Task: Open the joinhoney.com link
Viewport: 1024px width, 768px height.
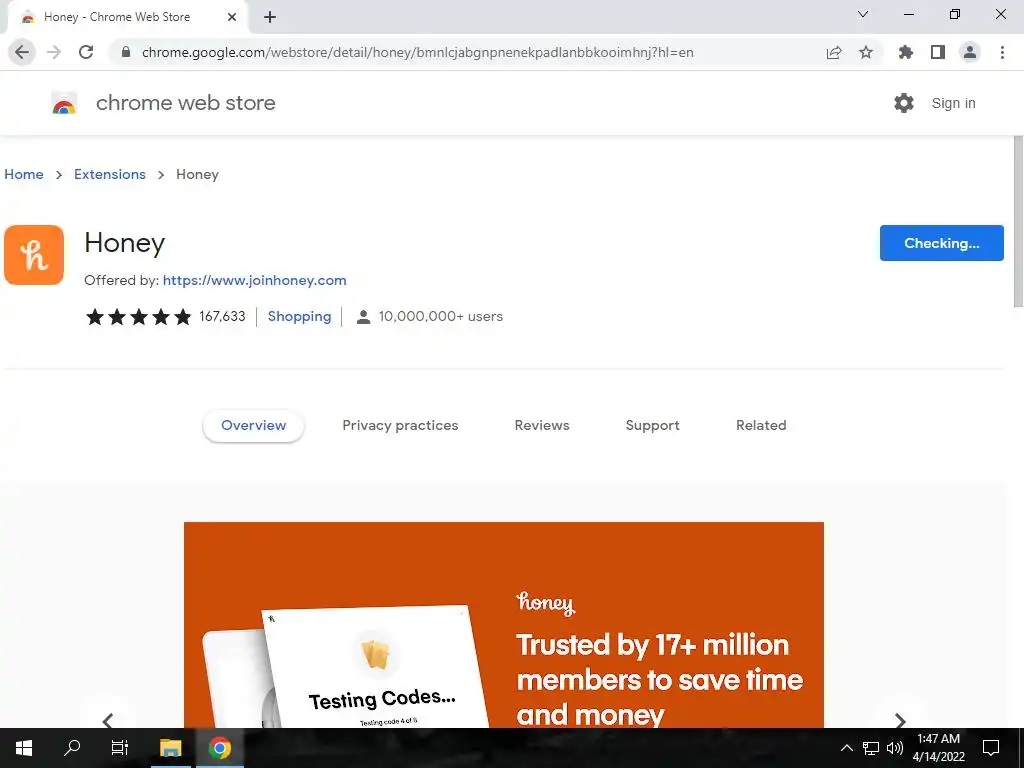Action: click(255, 280)
